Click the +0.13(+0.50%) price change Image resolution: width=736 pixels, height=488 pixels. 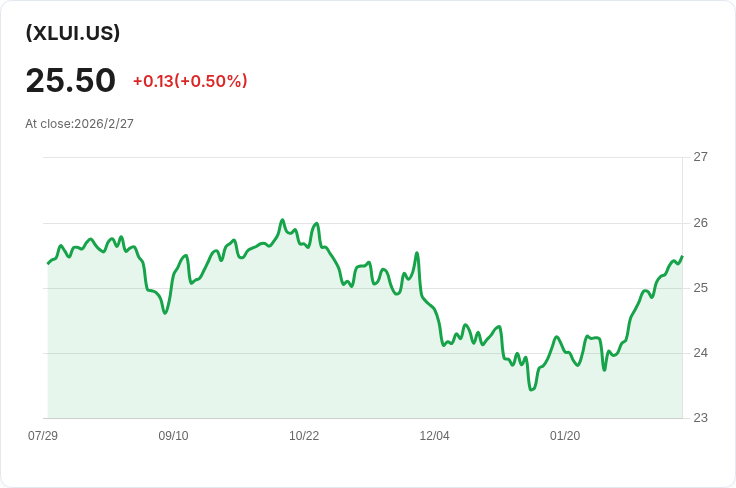190,81
